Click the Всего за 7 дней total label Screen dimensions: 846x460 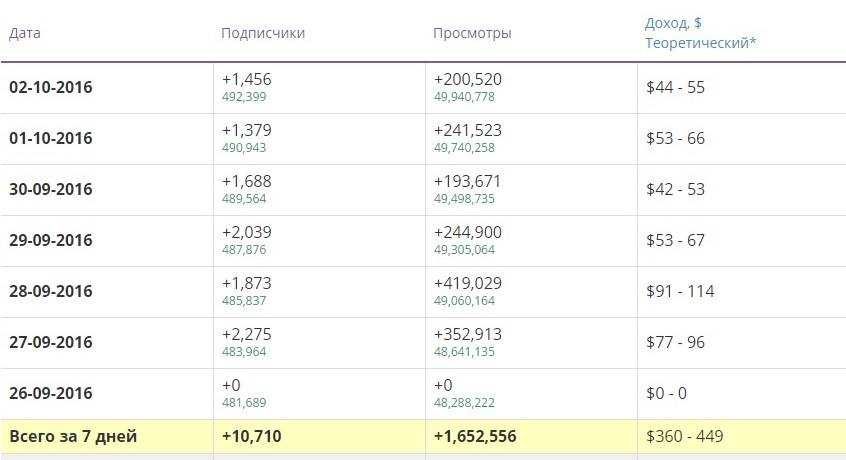73,436
